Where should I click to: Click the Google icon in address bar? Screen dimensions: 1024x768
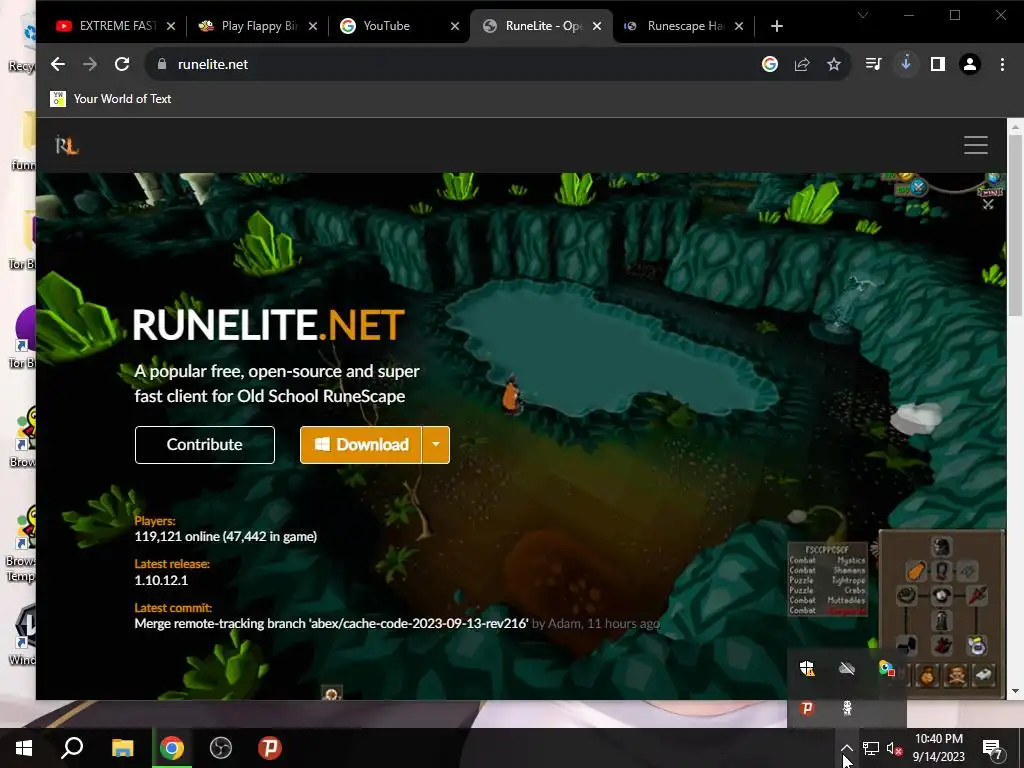pyautogui.click(x=770, y=64)
